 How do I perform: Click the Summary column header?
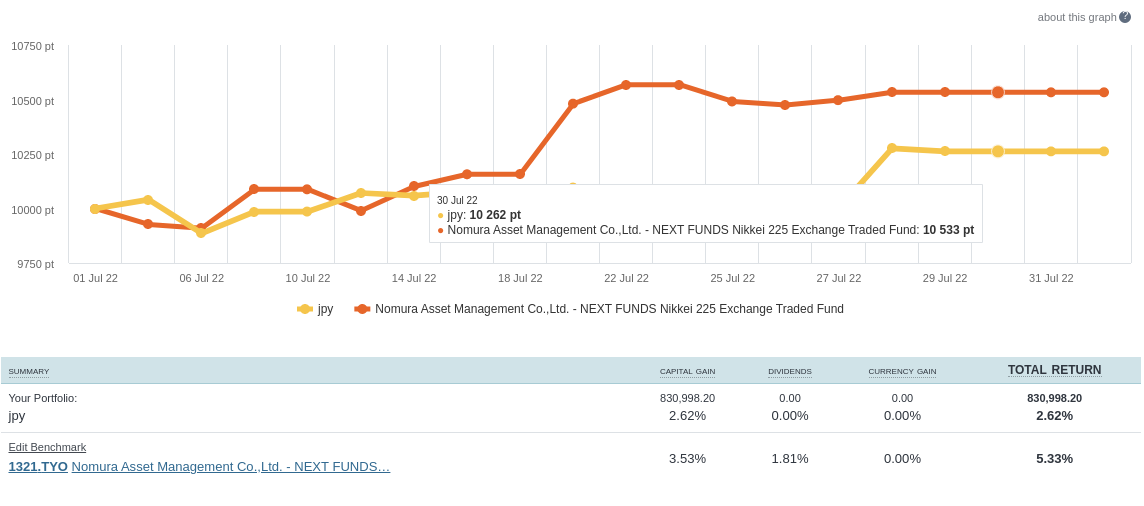click(28, 372)
